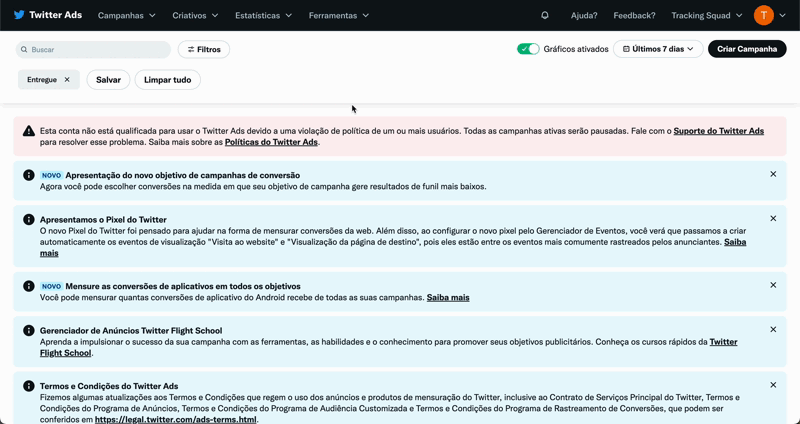Click the Filtros button
This screenshot has height=424, width=800.
coord(204,49)
